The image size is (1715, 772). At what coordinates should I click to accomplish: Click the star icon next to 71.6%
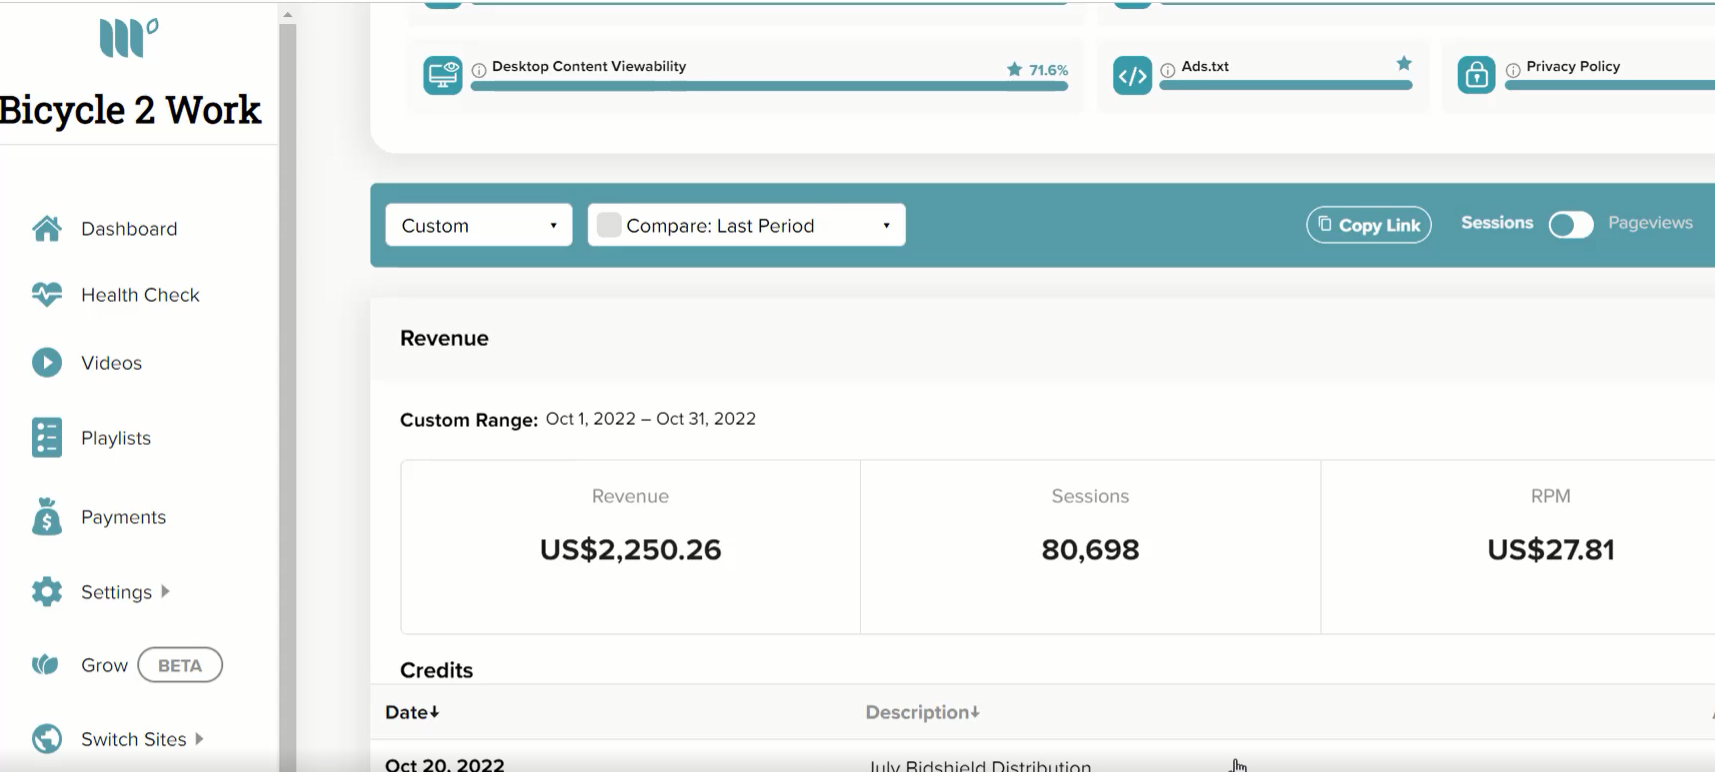(x=1015, y=69)
